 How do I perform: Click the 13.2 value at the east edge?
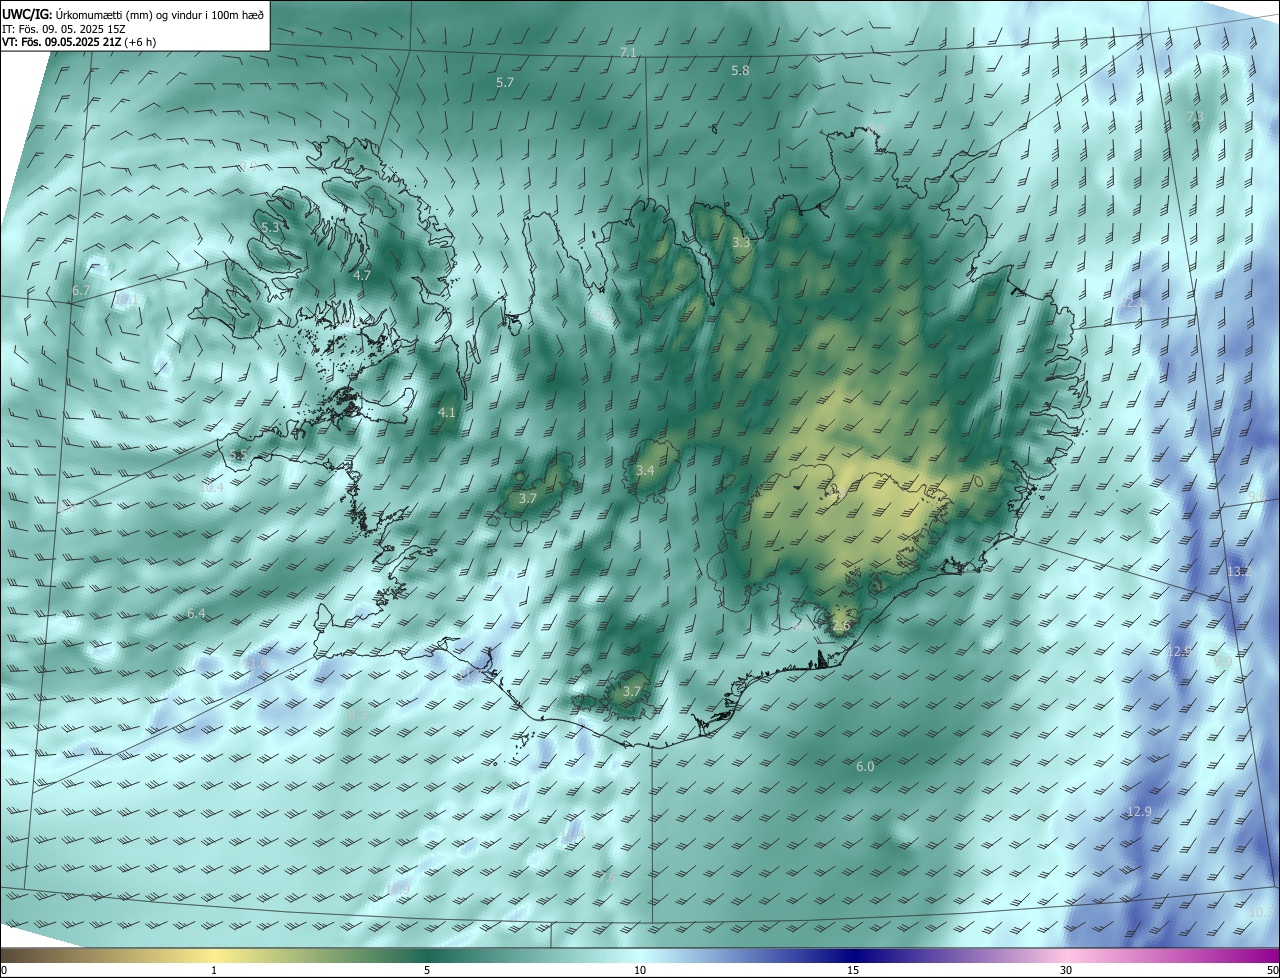coord(1238,571)
